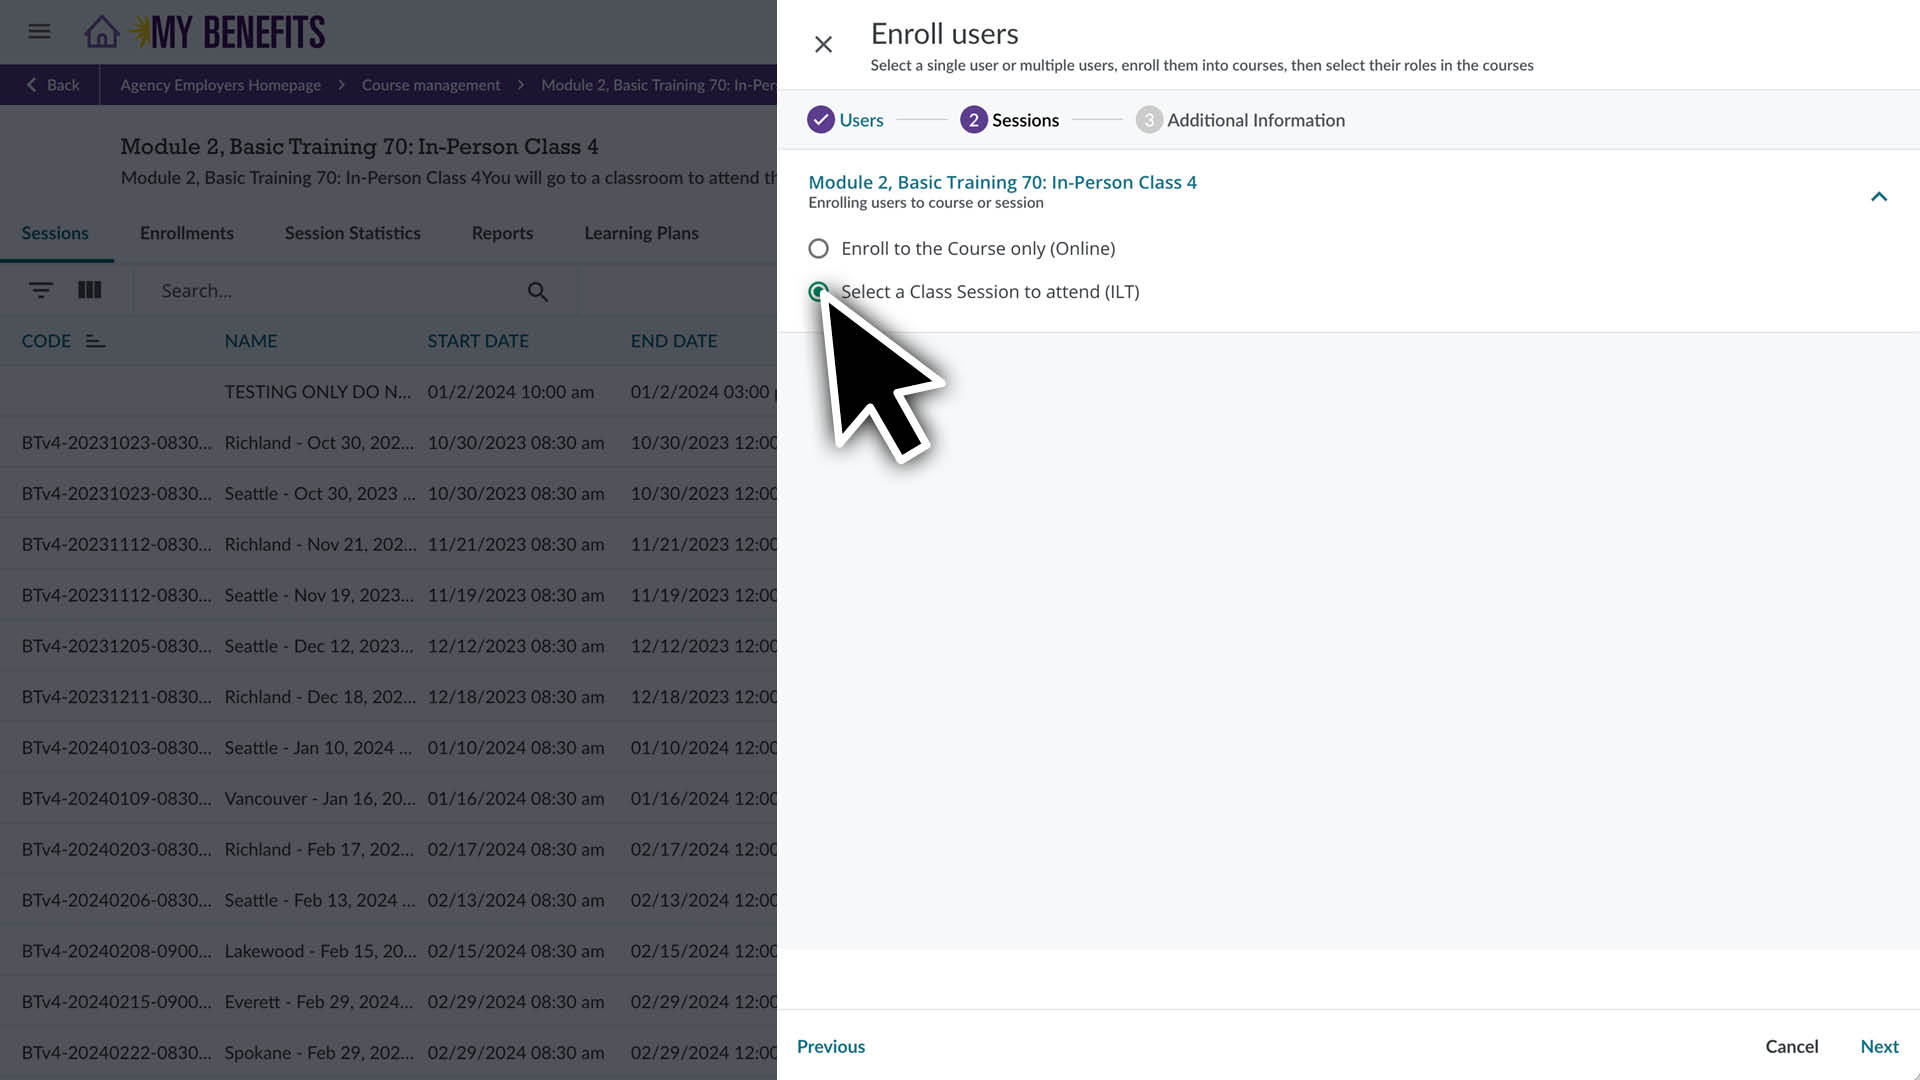Viewport: 1920px width, 1080px height.
Task: Click the home icon
Action: pos(101,32)
